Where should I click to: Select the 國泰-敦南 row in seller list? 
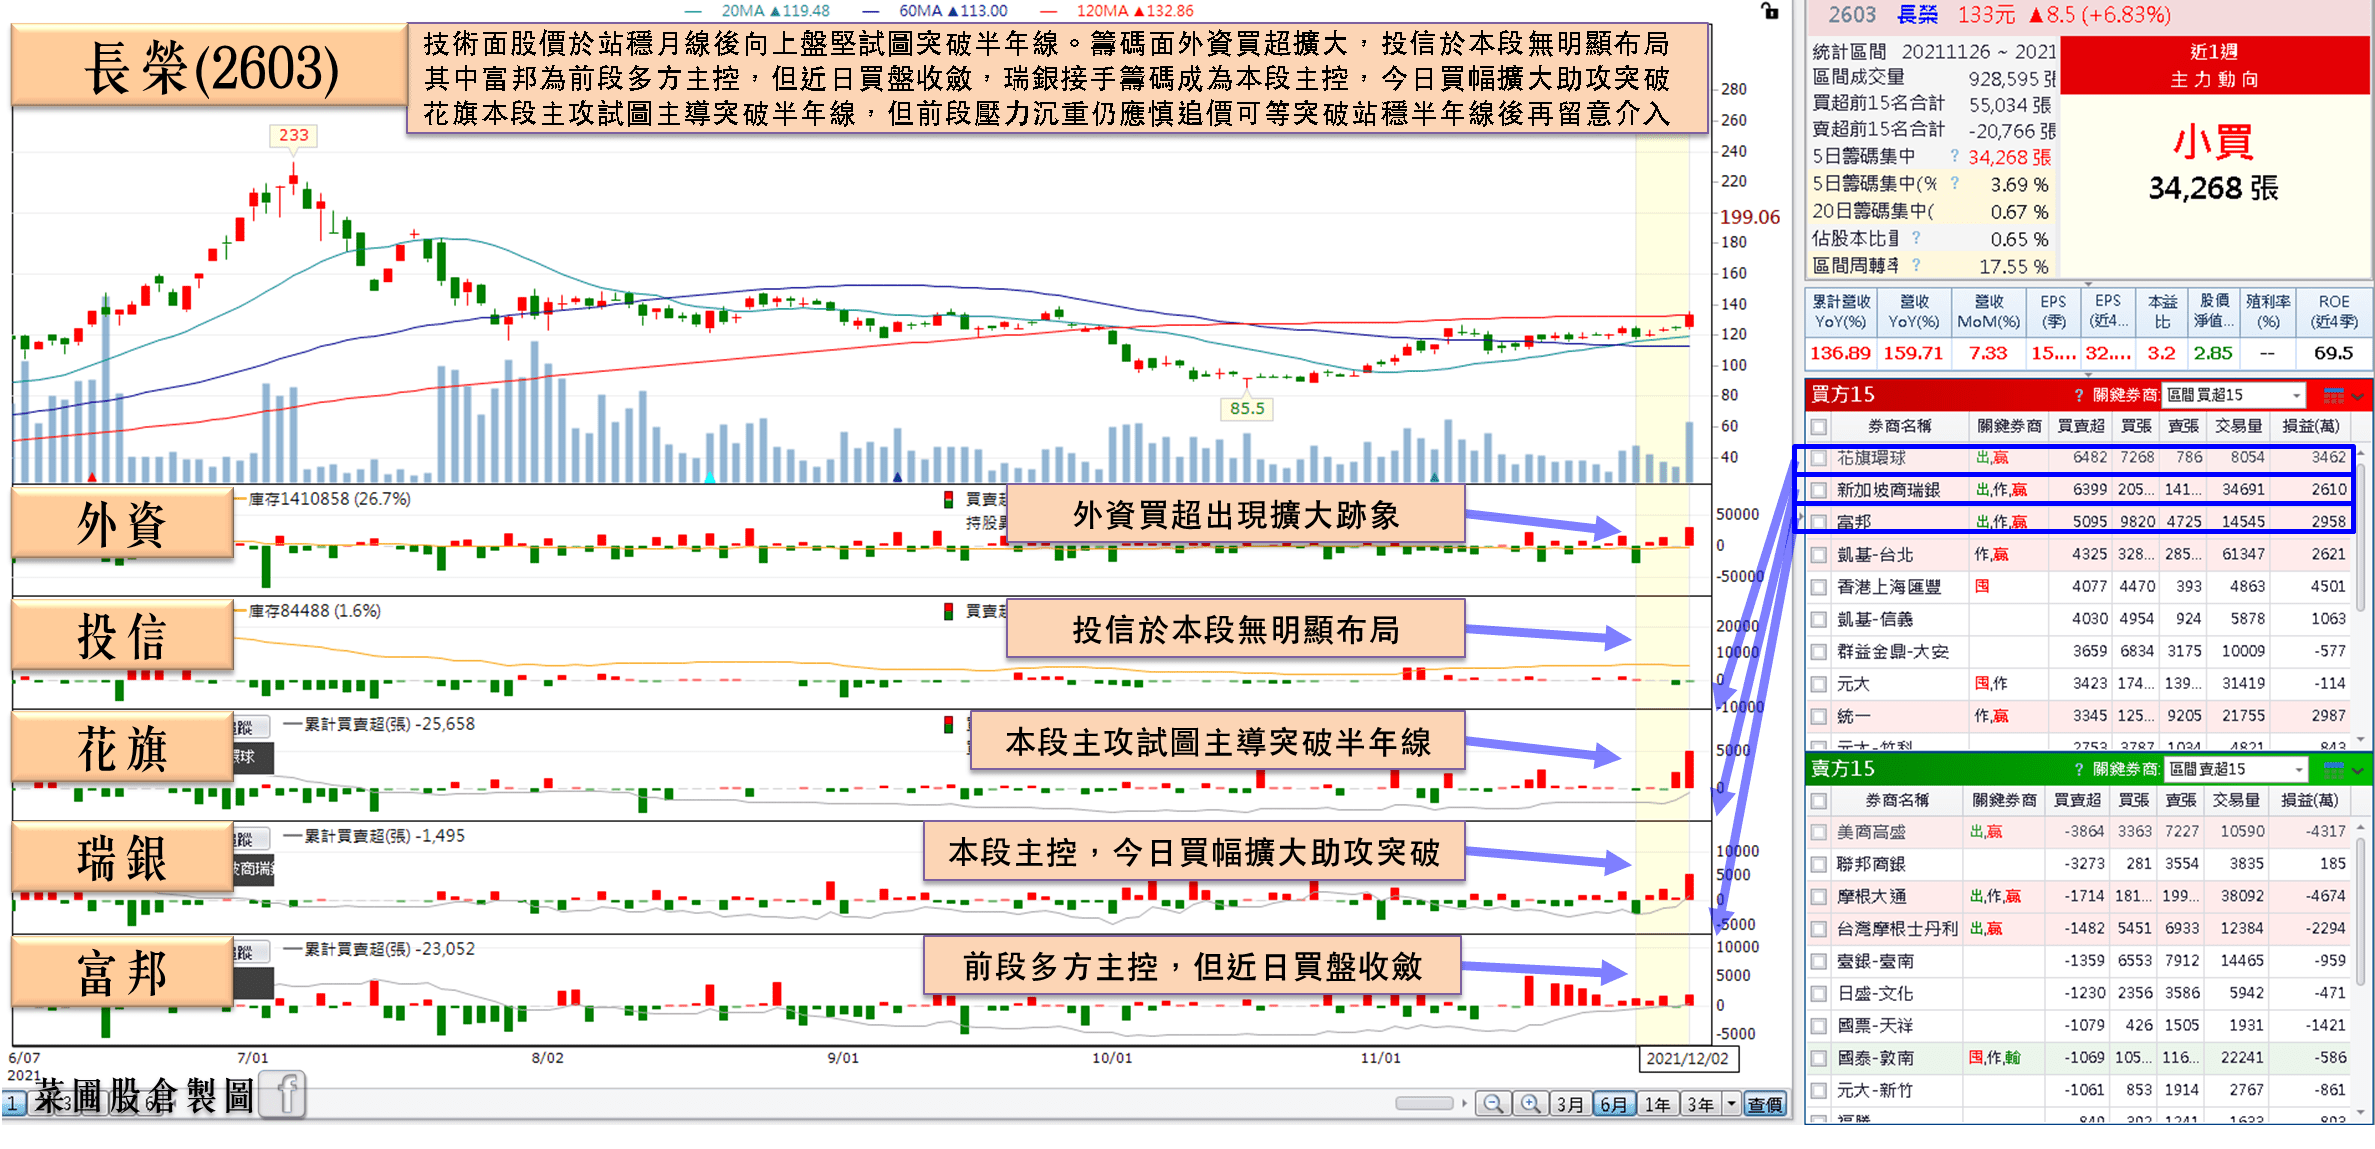coord(2080,1058)
